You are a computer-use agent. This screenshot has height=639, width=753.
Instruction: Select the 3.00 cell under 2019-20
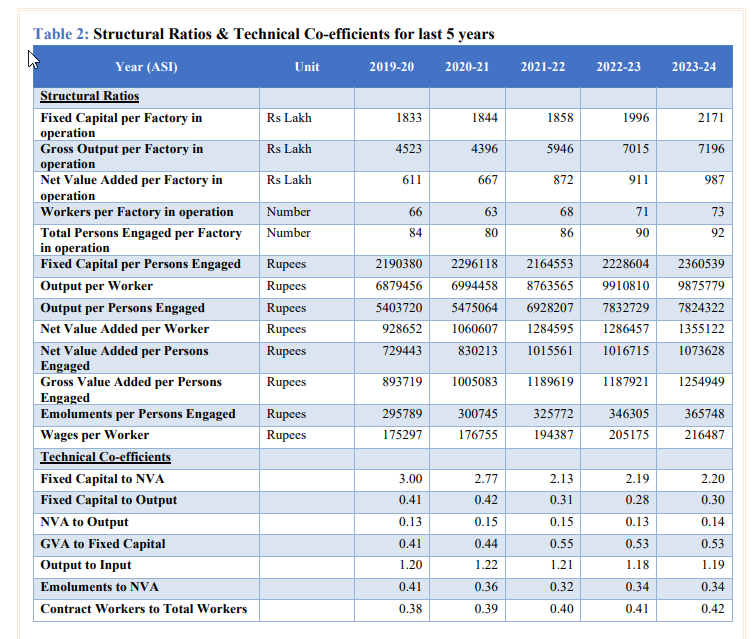(410, 479)
